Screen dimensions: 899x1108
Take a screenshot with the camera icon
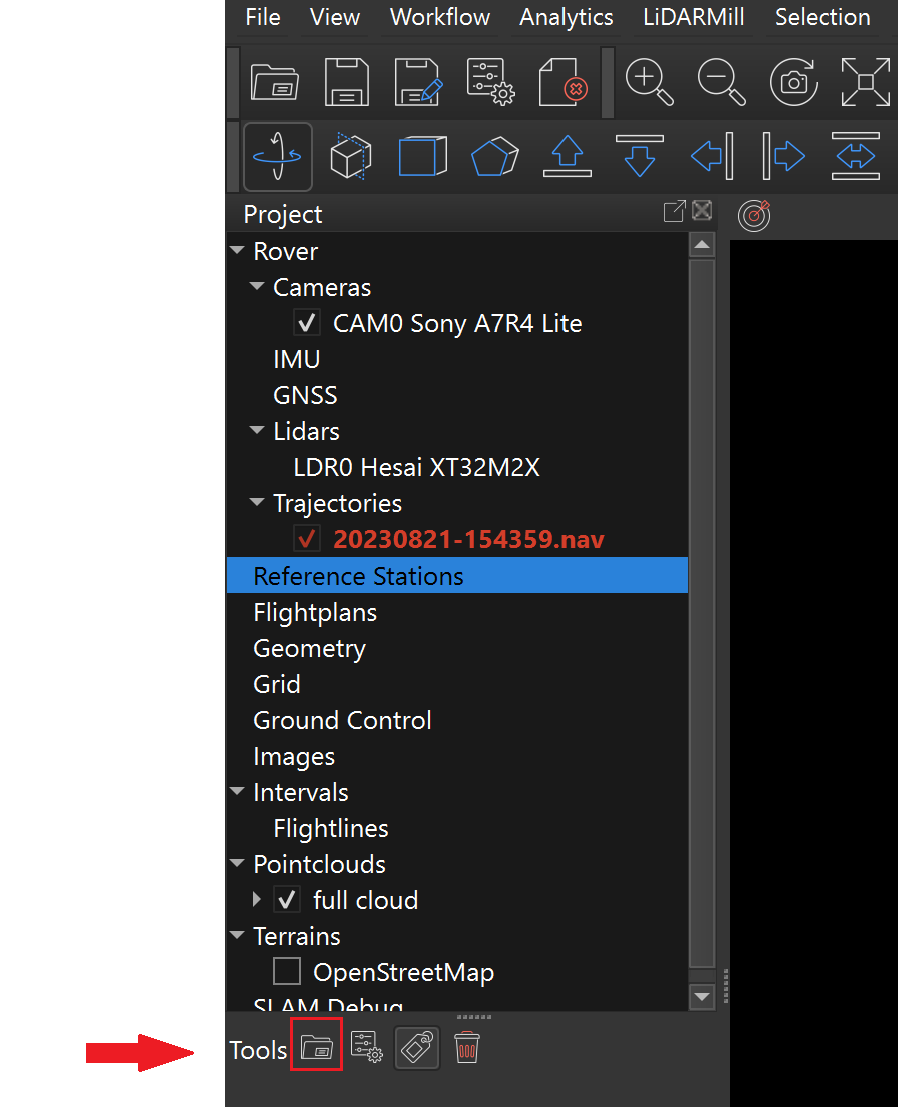tap(794, 82)
